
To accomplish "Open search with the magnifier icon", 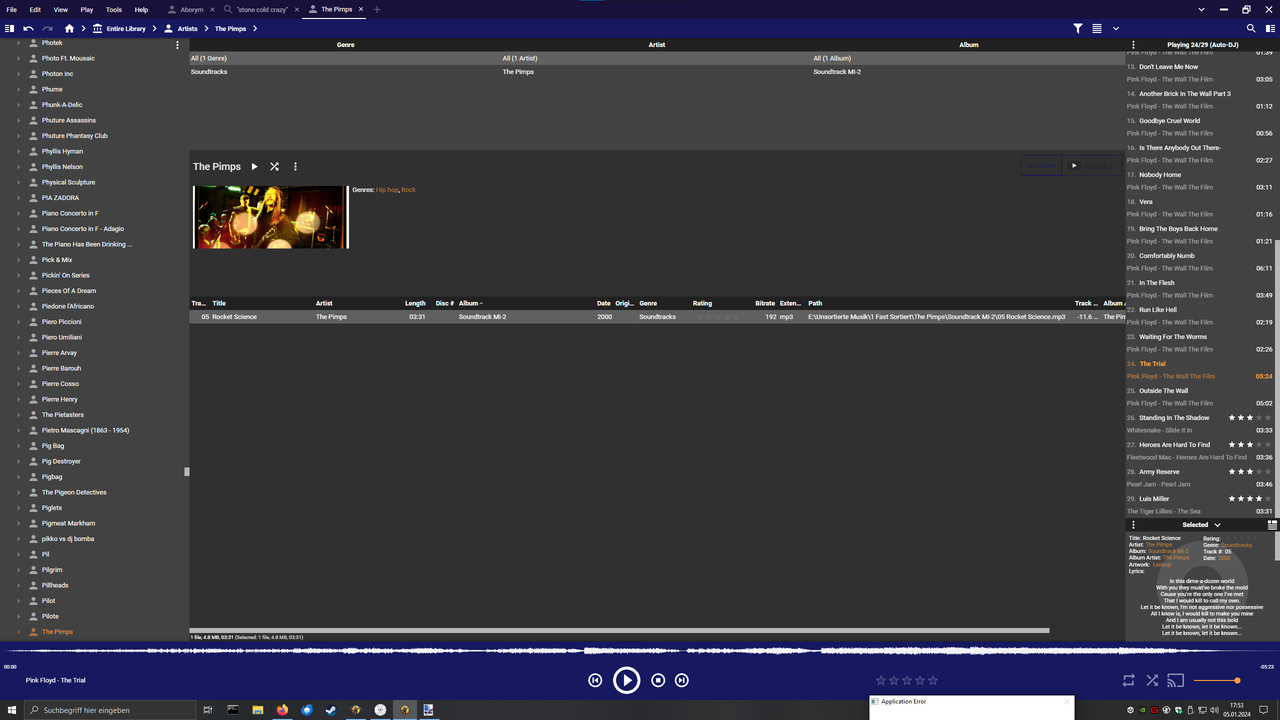I will [x=1251, y=29].
